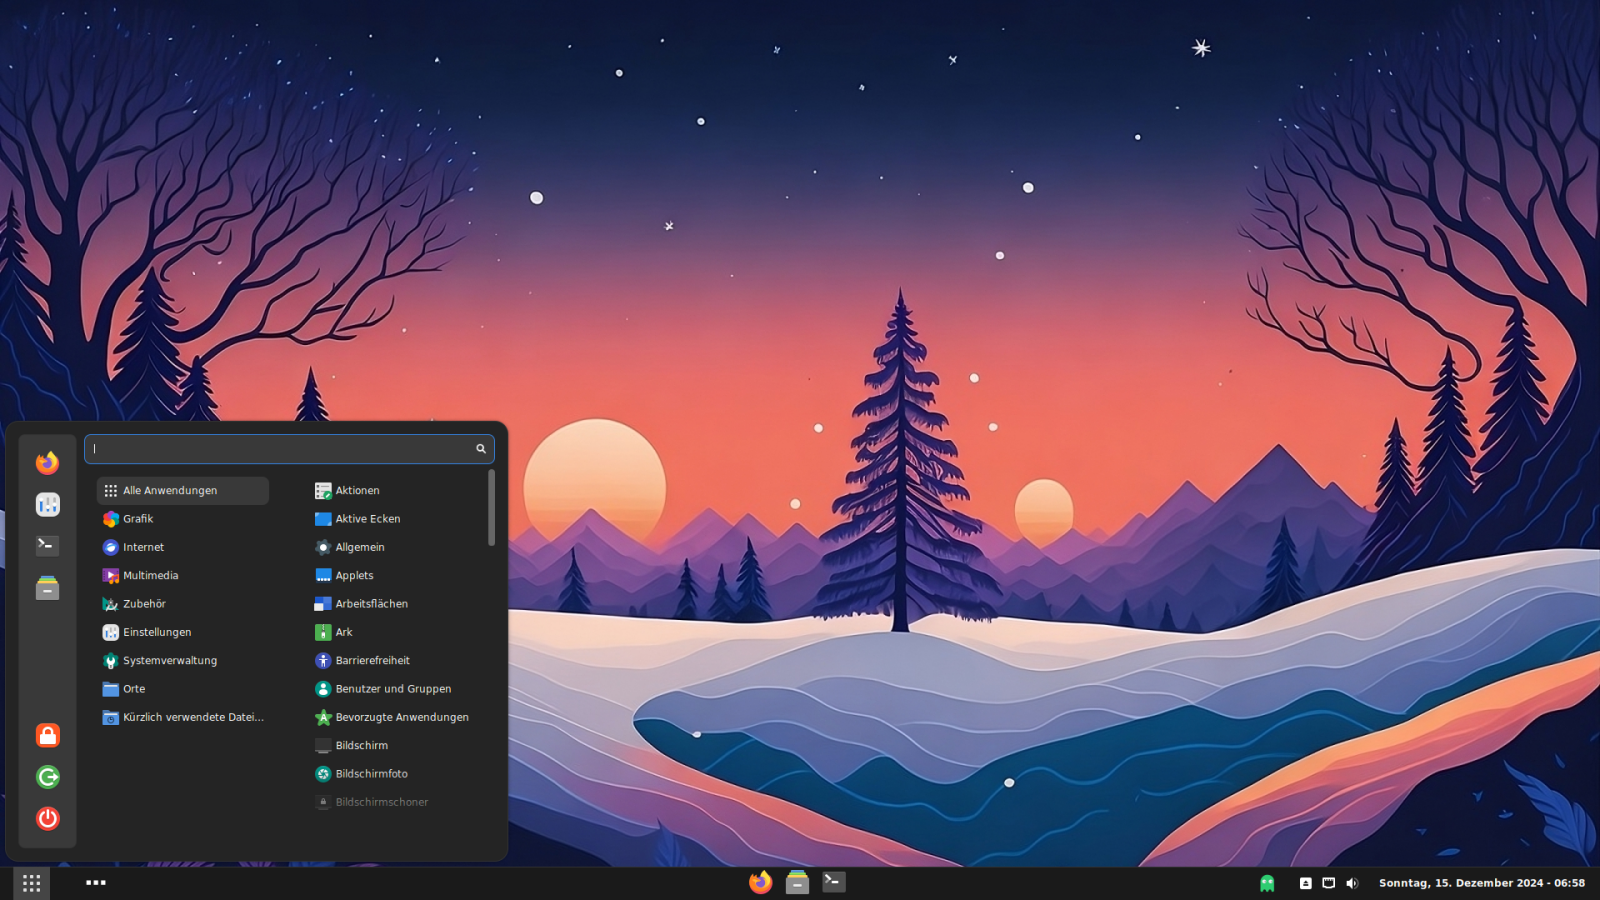
Task: Choose the Multimedia category
Action: tap(150, 576)
